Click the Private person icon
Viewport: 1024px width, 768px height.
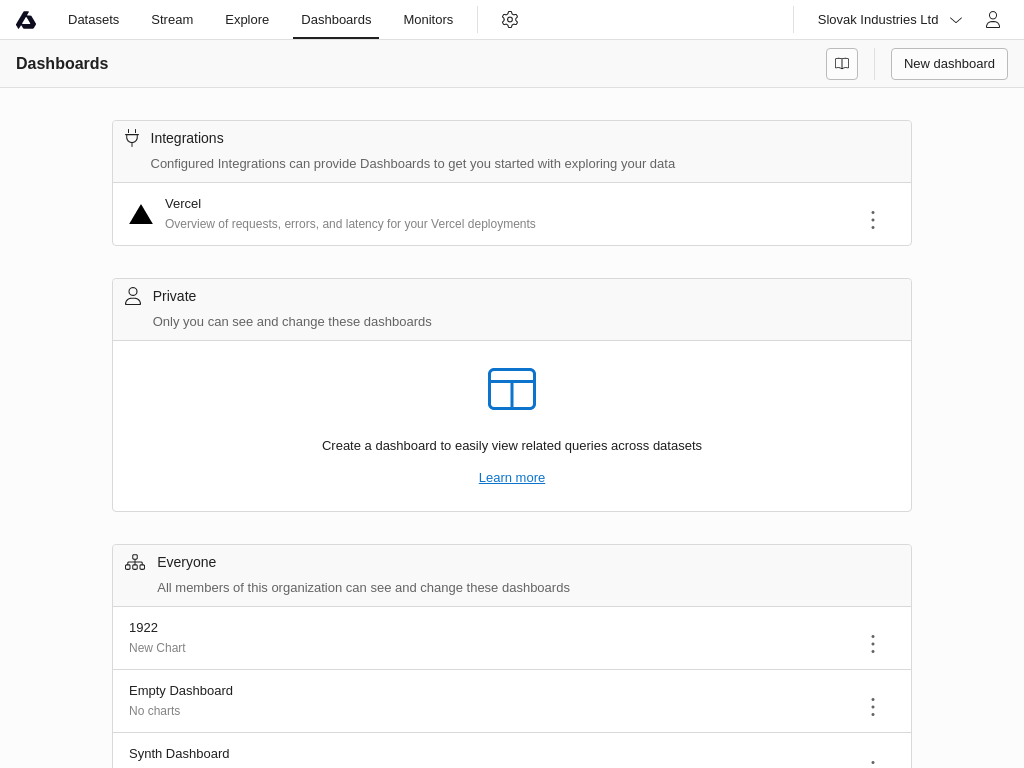133,296
